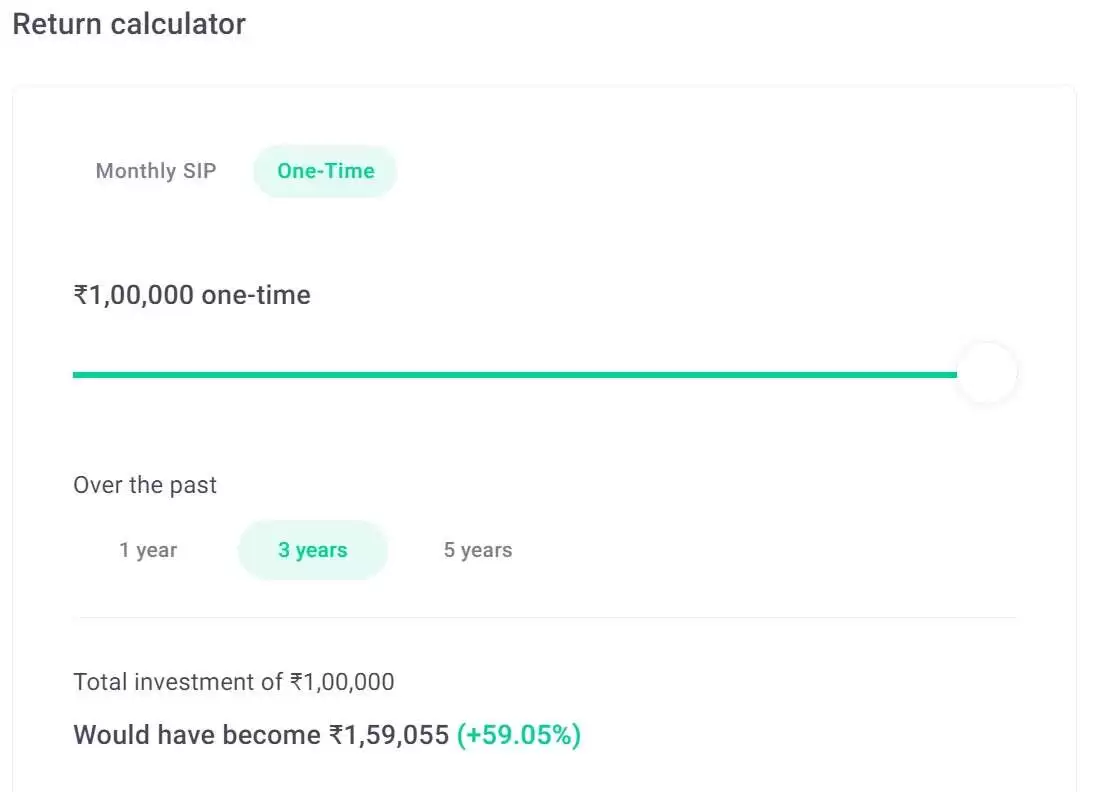Select the Total investment of ₹1,00,000 text
The image size is (1101, 792).
(x=233, y=681)
